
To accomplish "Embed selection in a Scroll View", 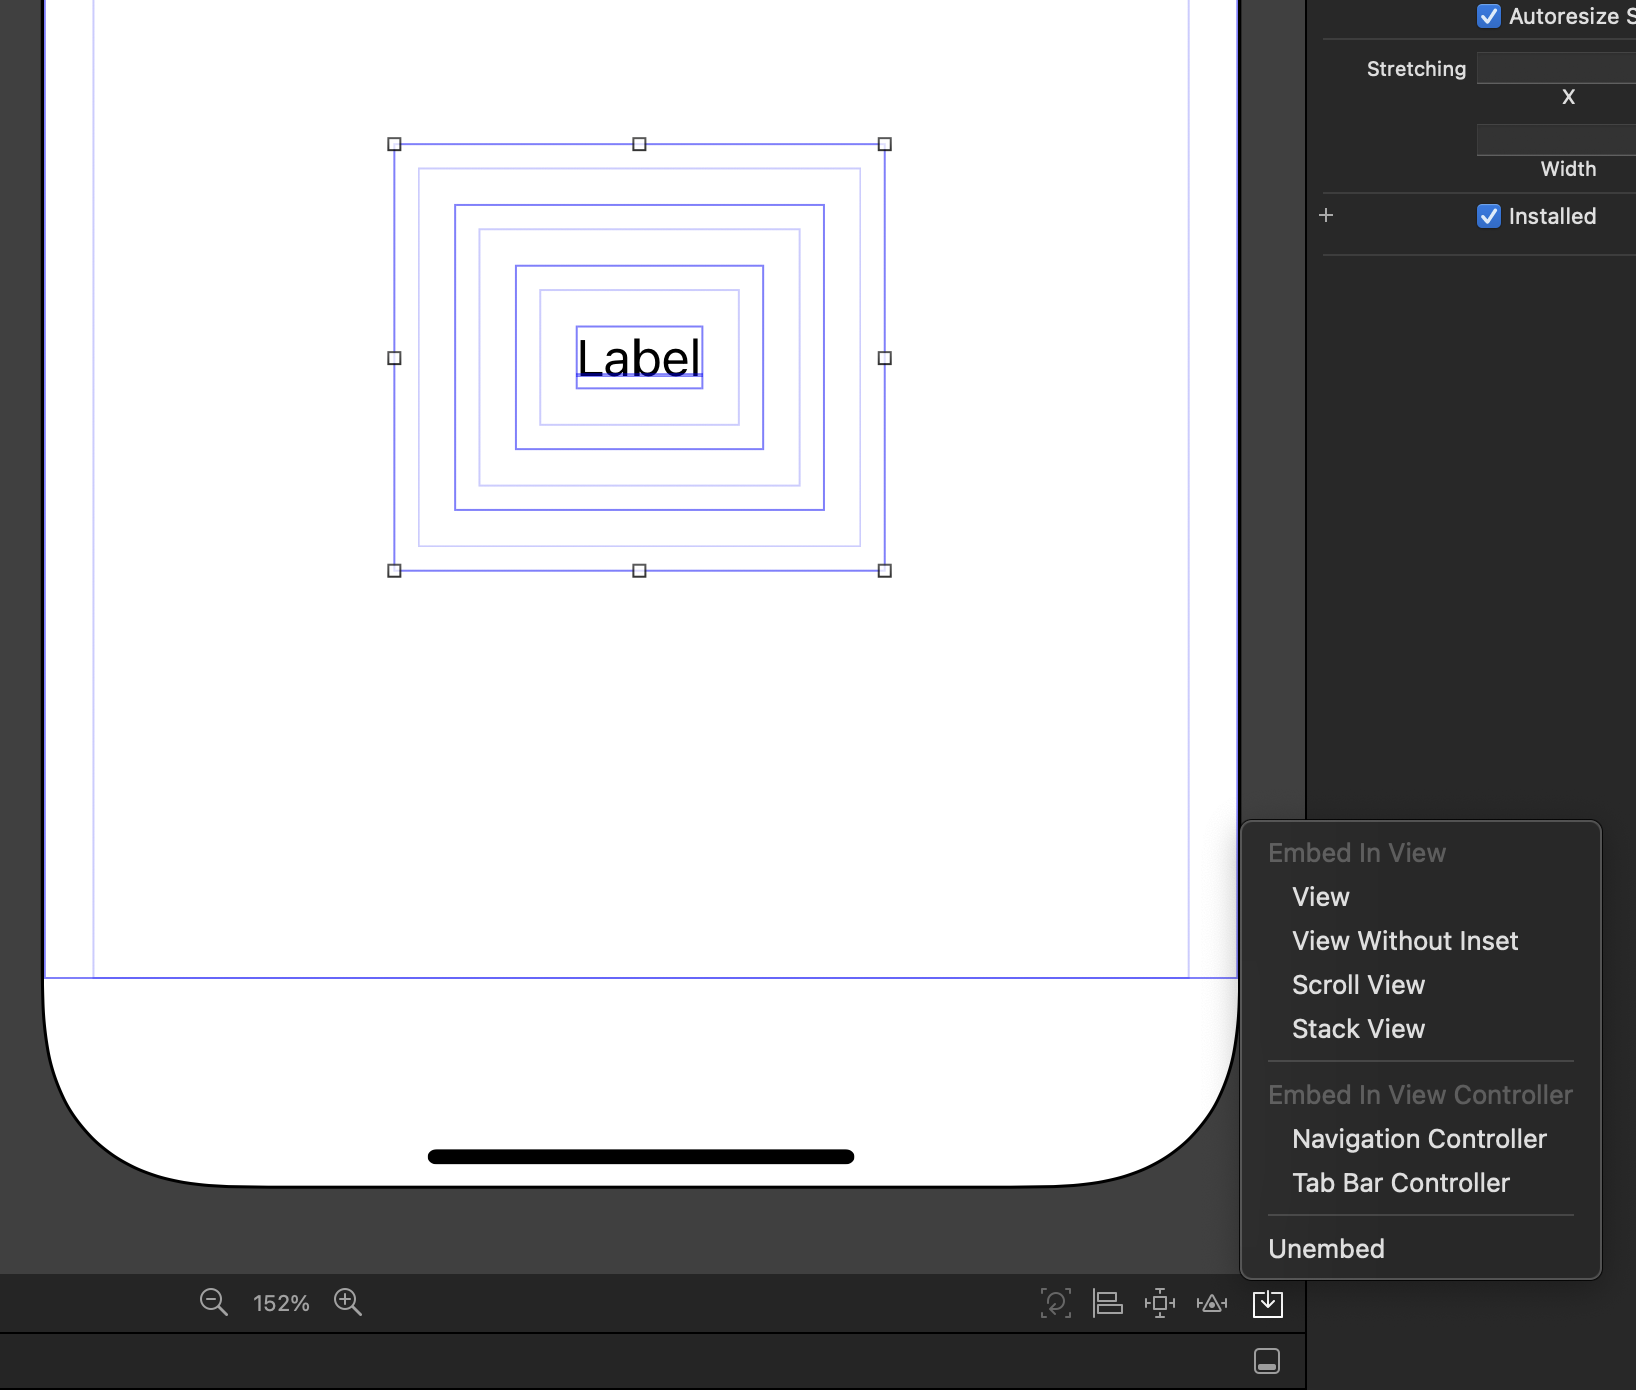I will tap(1358, 985).
